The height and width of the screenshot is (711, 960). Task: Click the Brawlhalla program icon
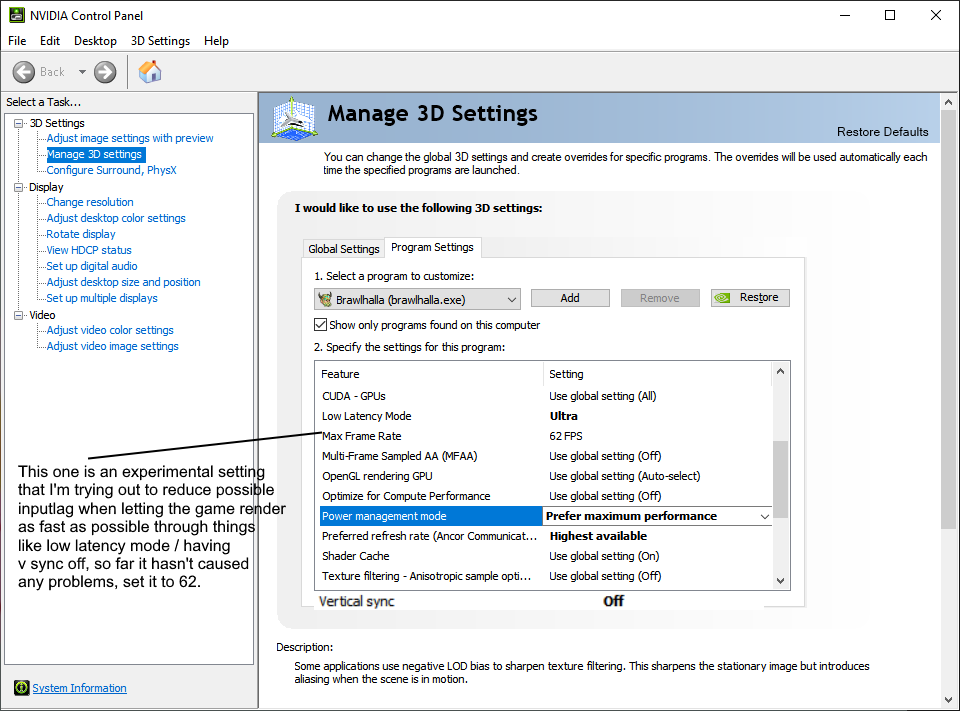325,299
